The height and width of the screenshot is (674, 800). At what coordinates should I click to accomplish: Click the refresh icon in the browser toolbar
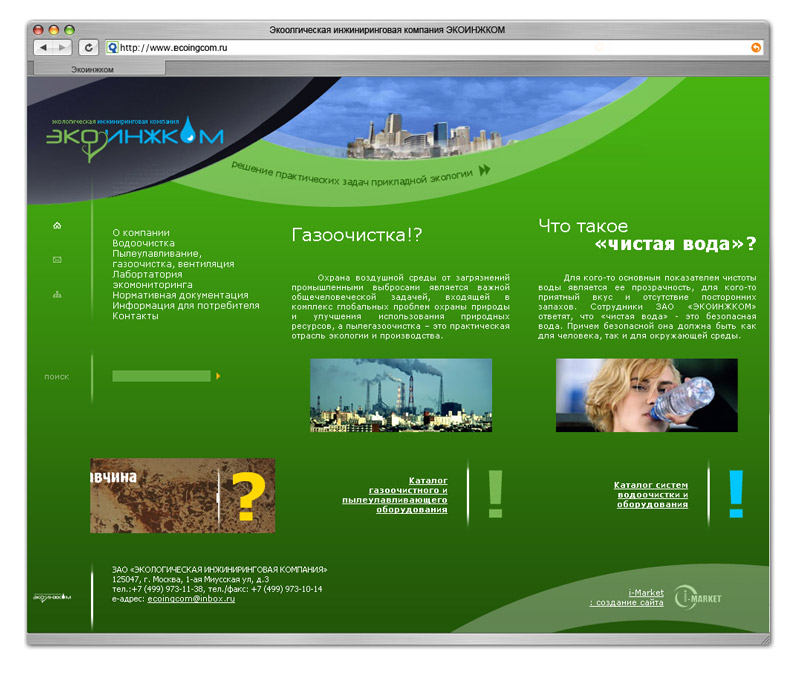[90, 46]
